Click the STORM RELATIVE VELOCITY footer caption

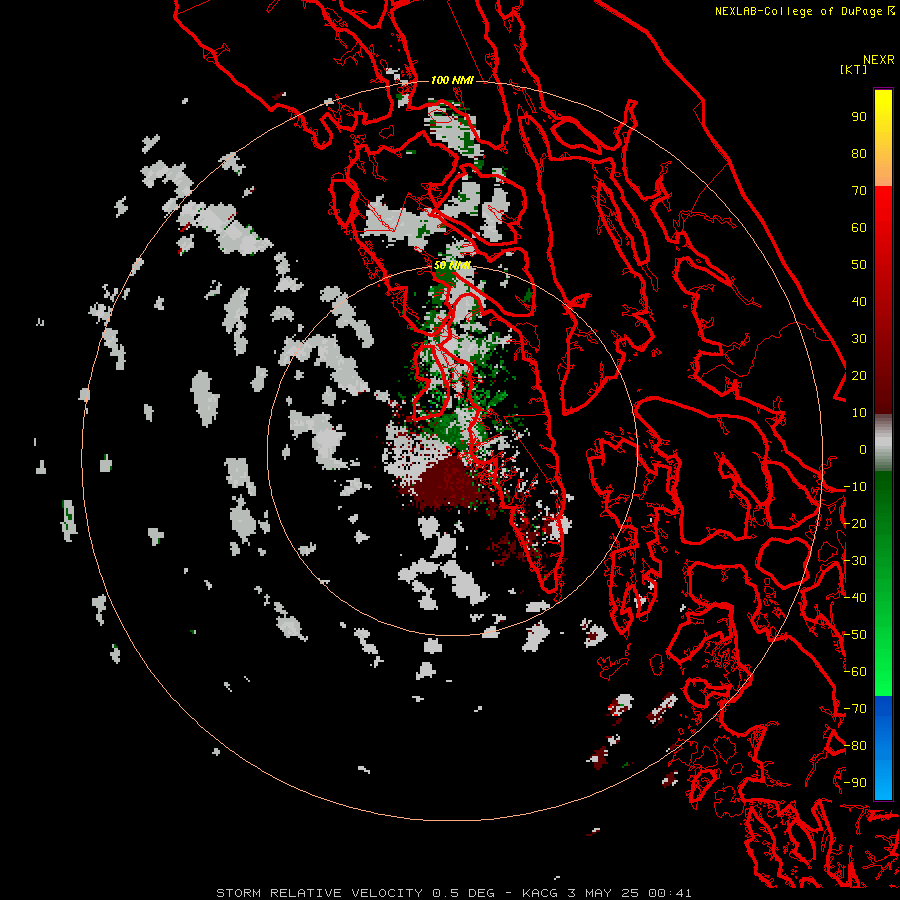(x=453, y=893)
